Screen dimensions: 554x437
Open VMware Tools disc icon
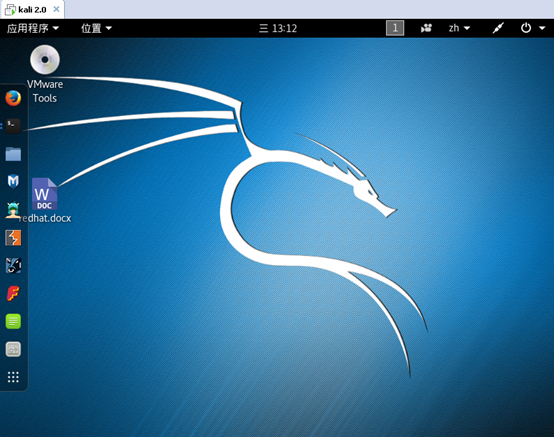click(x=45, y=59)
